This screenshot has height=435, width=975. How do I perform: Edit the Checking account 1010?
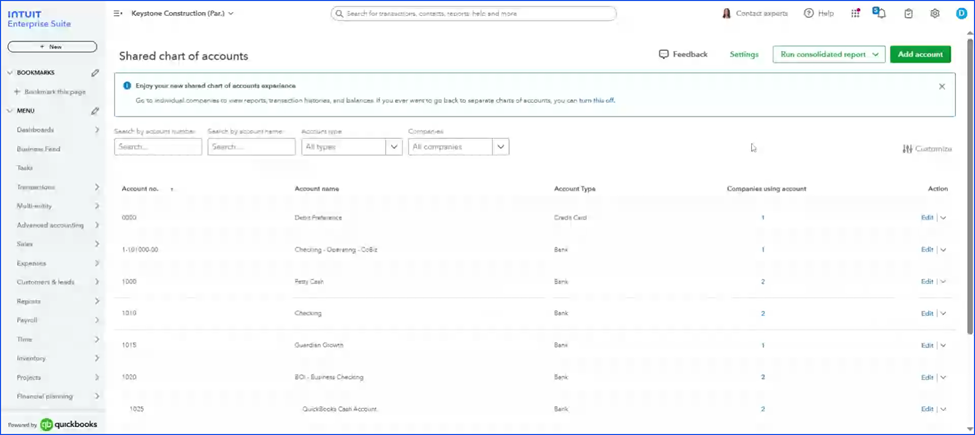(927, 313)
